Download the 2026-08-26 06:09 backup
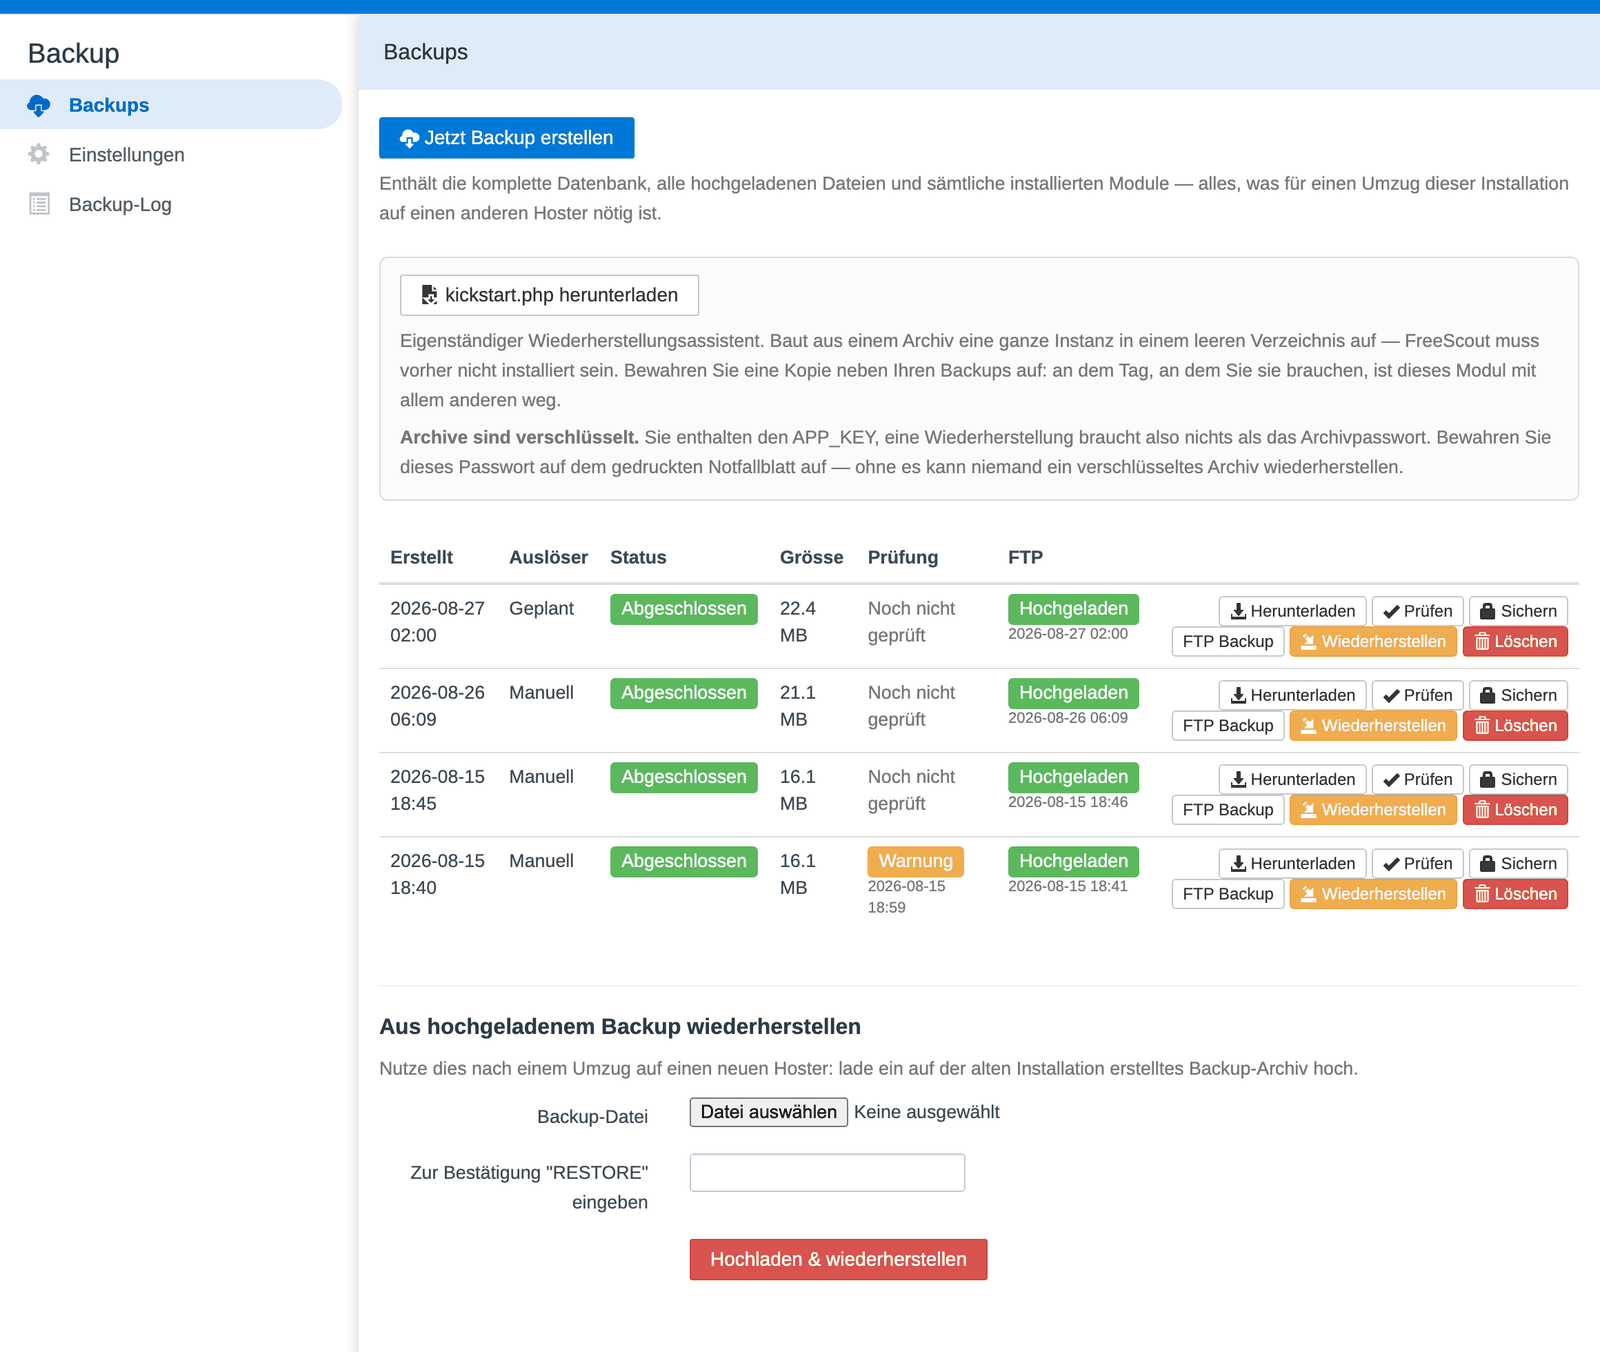This screenshot has height=1352, width=1600. pyautogui.click(x=1292, y=695)
